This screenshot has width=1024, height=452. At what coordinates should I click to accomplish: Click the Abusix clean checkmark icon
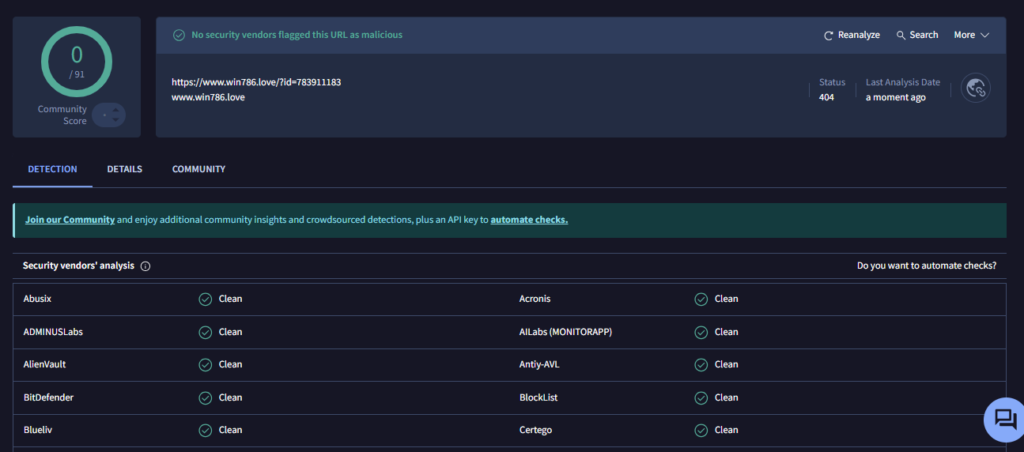coord(205,299)
